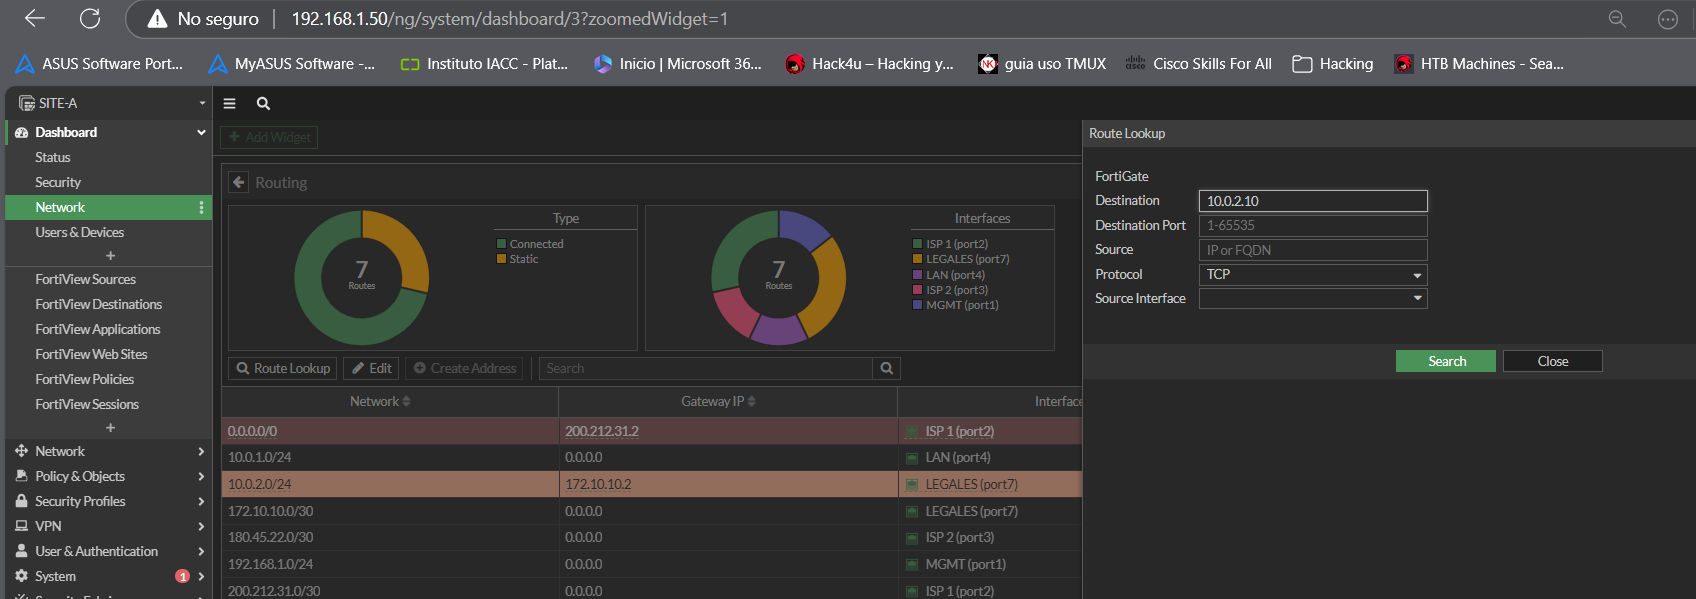Sort the table by Network column
This screenshot has width=1696, height=599.
380,401
